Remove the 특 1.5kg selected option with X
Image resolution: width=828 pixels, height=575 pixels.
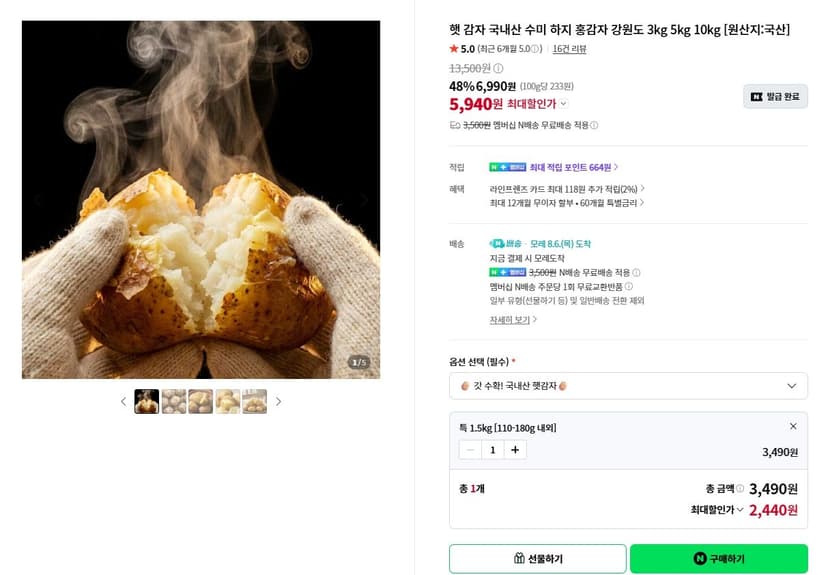coord(793,426)
